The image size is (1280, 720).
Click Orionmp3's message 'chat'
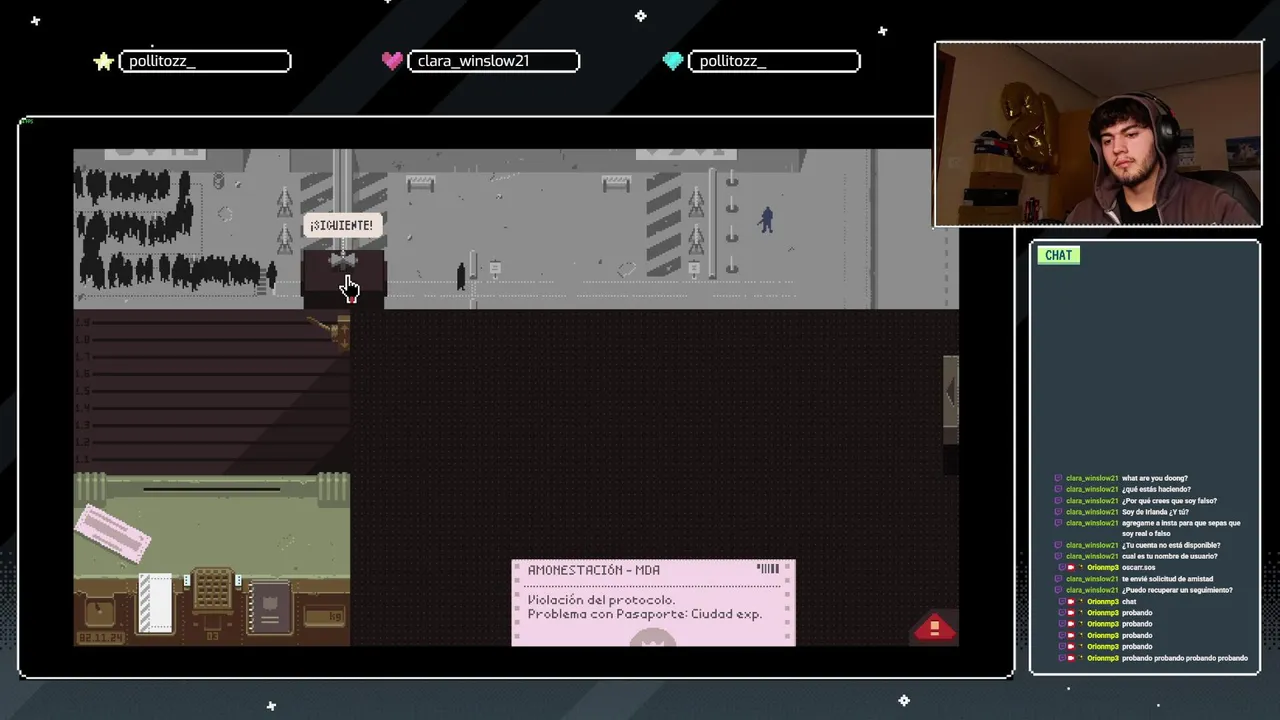[1129, 602]
